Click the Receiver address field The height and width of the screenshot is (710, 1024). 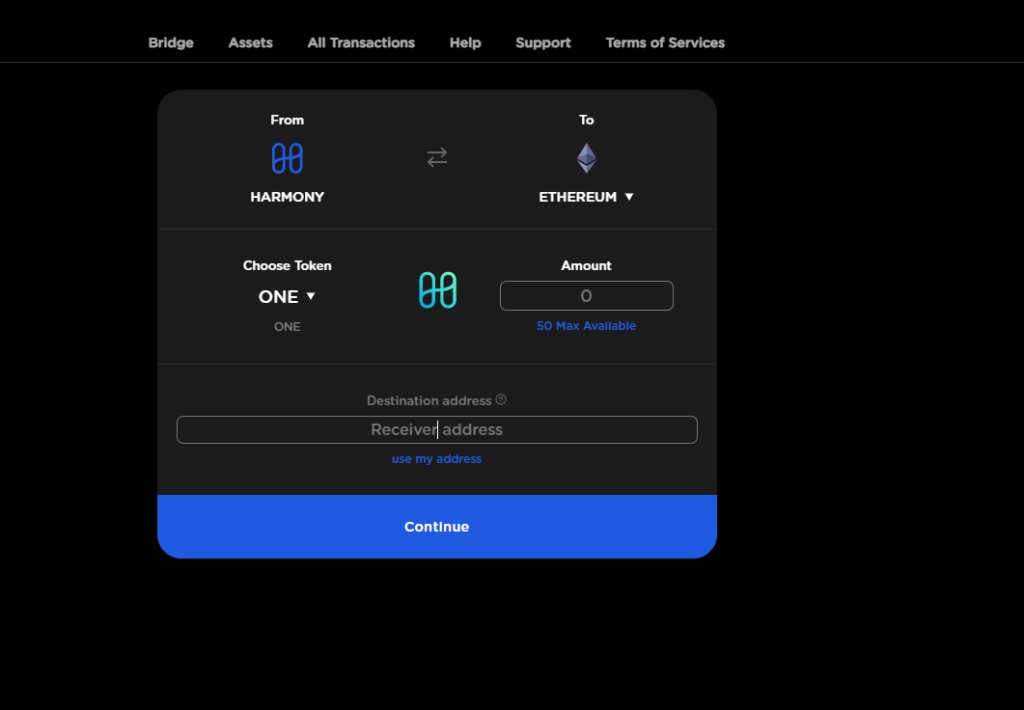pos(436,429)
